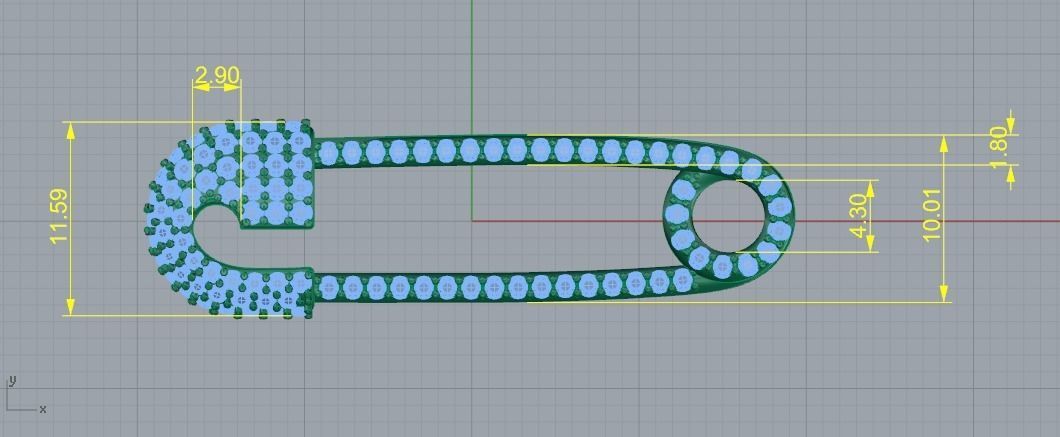Click the world axis icon

(25, 395)
